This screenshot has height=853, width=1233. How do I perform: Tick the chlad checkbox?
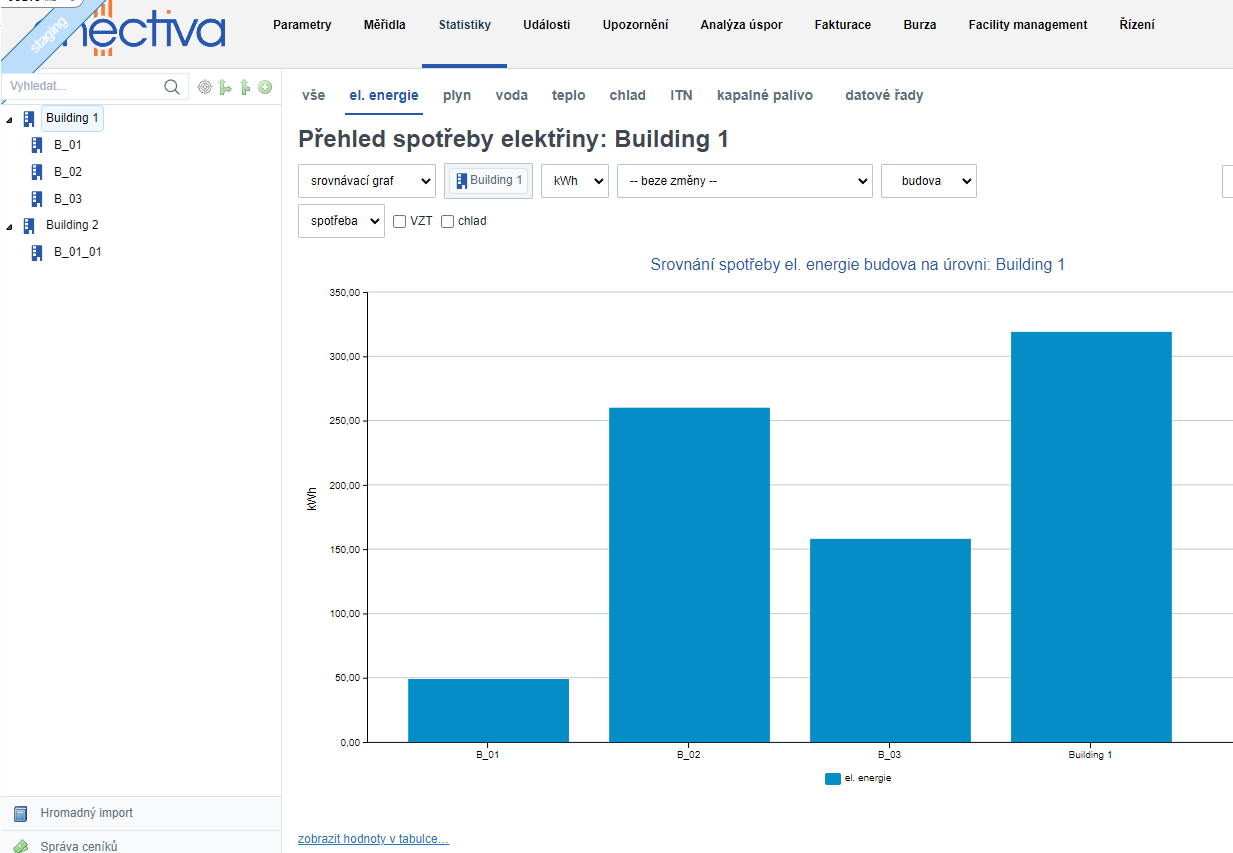pyautogui.click(x=448, y=221)
